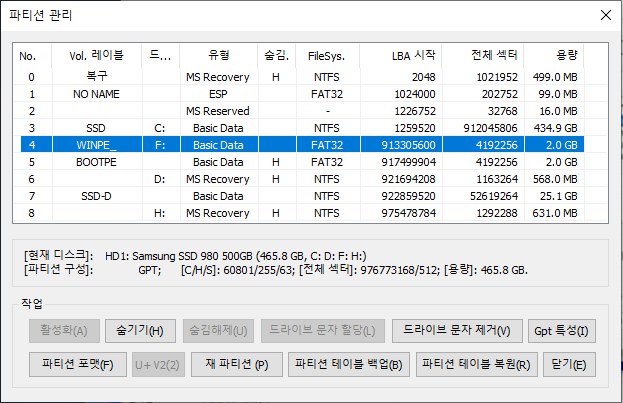Click the 전체 섹터 column header
Screen dimensions: 623x403
tap(483, 56)
